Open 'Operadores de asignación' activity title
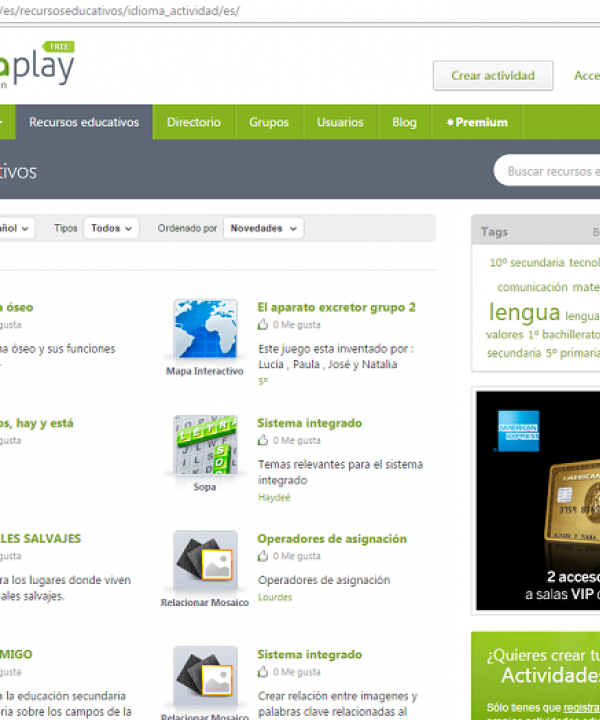This screenshot has height=720, width=600. tap(332, 539)
